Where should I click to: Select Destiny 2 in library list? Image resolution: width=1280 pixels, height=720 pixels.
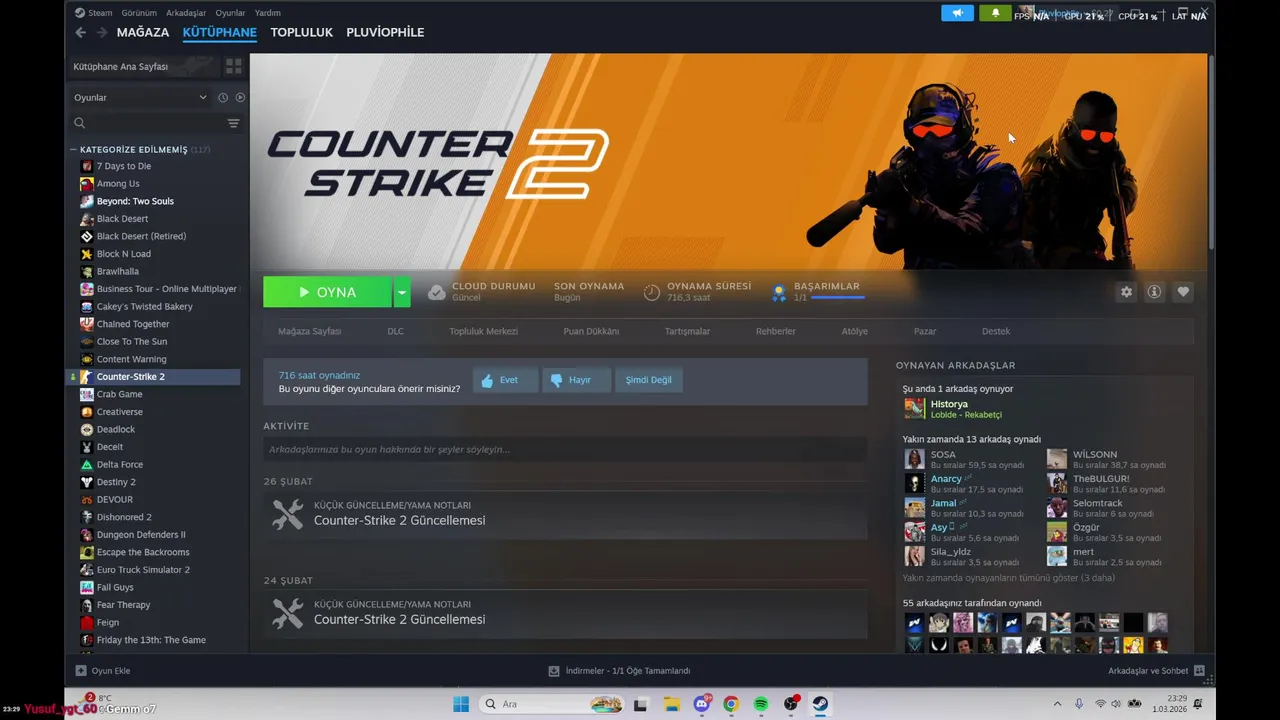(116, 482)
